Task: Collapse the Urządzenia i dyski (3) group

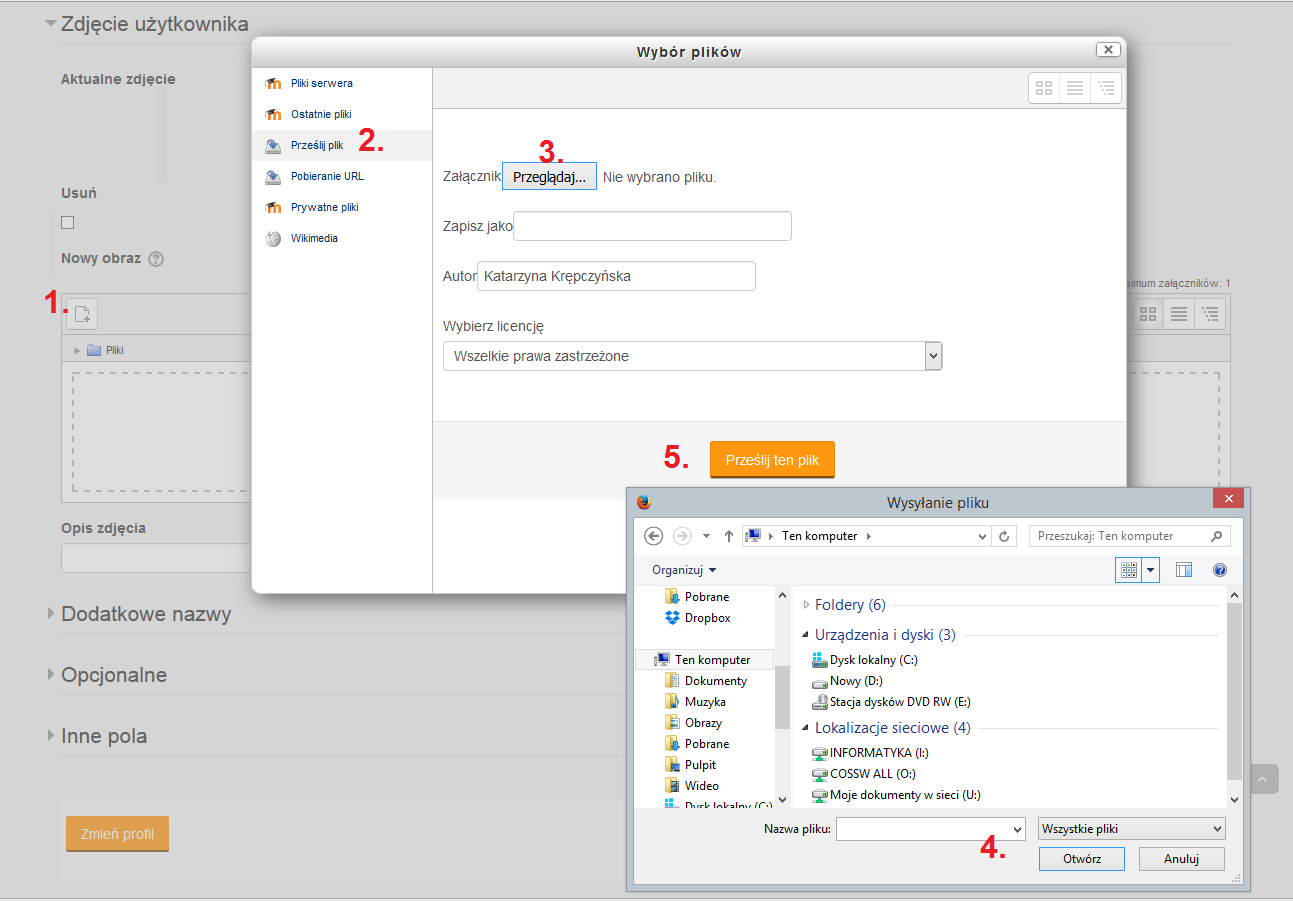Action: (x=807, y=635)
